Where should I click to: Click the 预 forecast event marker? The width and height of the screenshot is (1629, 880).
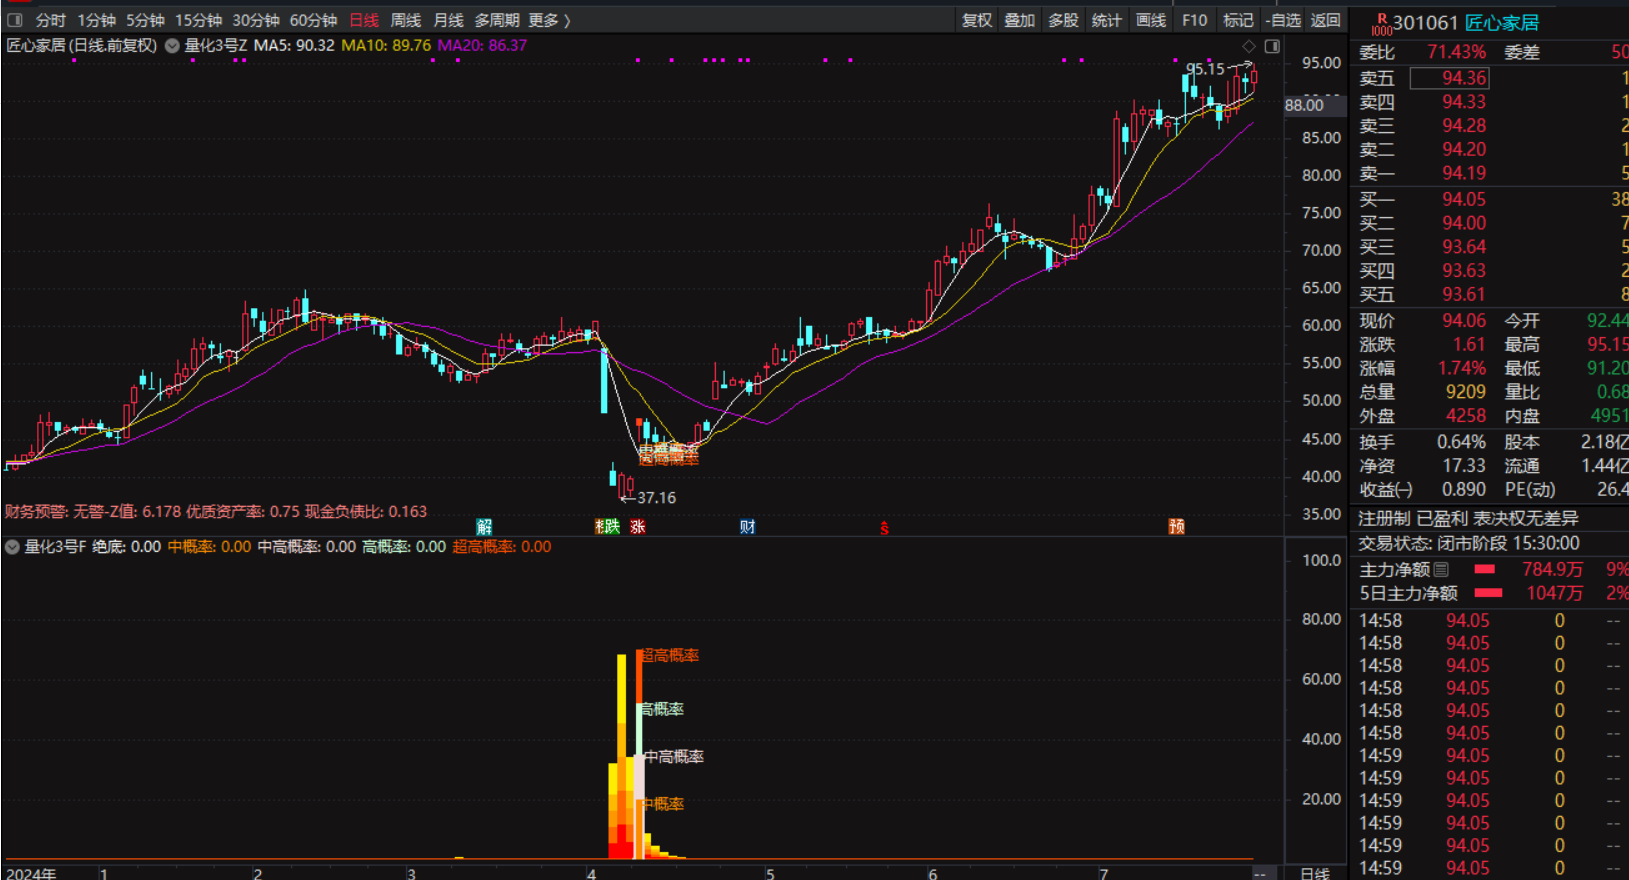1177,527
